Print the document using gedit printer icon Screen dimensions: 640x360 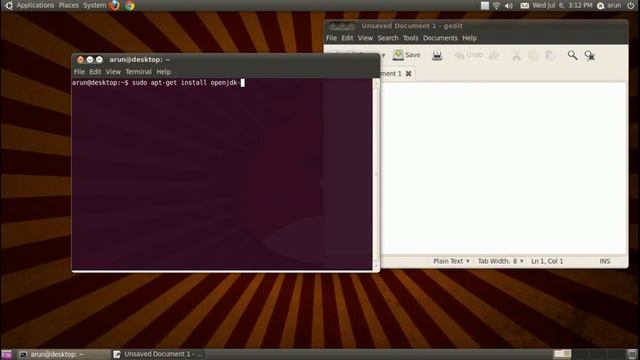[x=437, y=55]
